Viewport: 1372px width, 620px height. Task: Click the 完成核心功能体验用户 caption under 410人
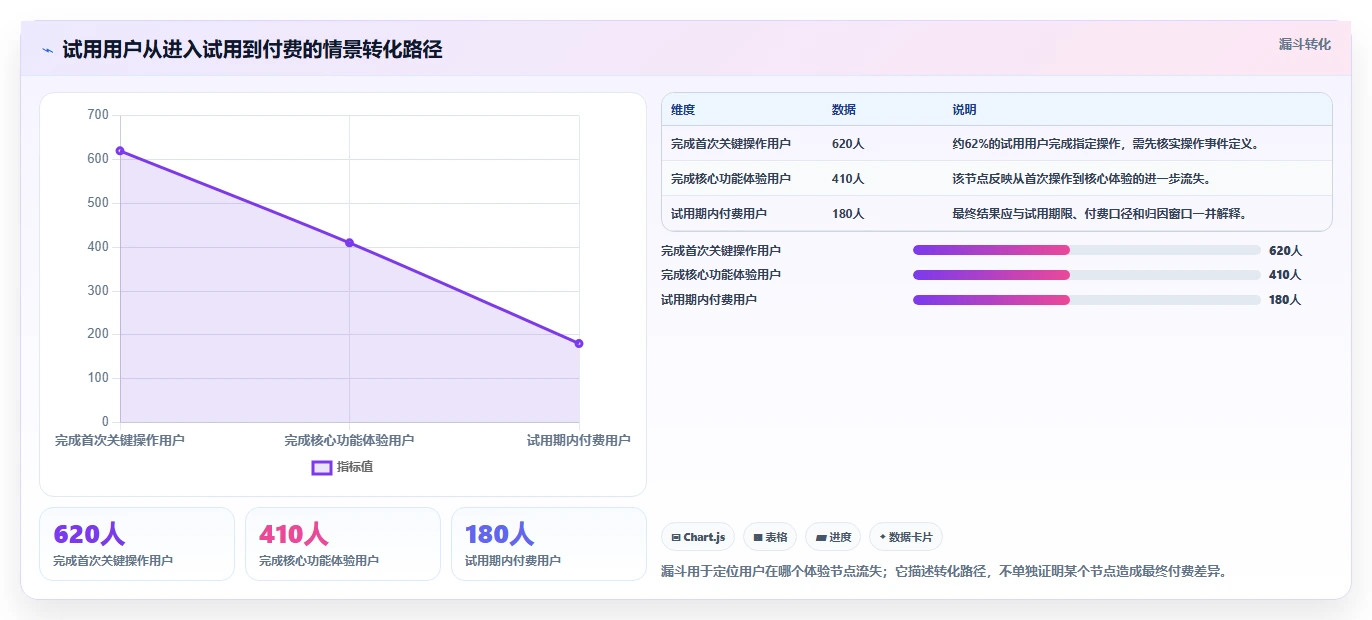tap(318, 561)
